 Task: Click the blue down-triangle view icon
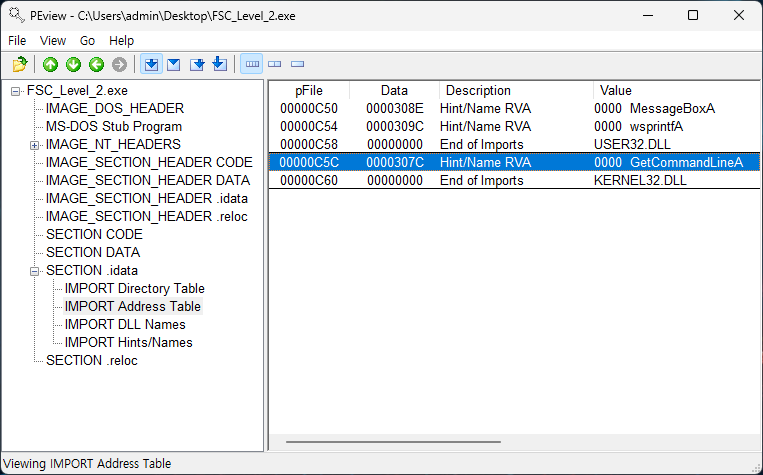(174, 65)
